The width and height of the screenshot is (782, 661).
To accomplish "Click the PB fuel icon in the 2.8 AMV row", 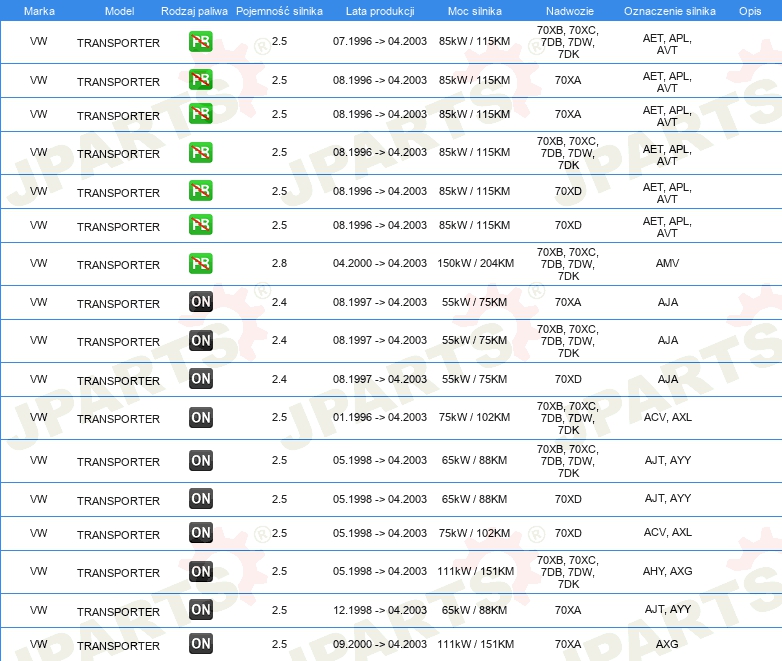I will tap(200, 263).
